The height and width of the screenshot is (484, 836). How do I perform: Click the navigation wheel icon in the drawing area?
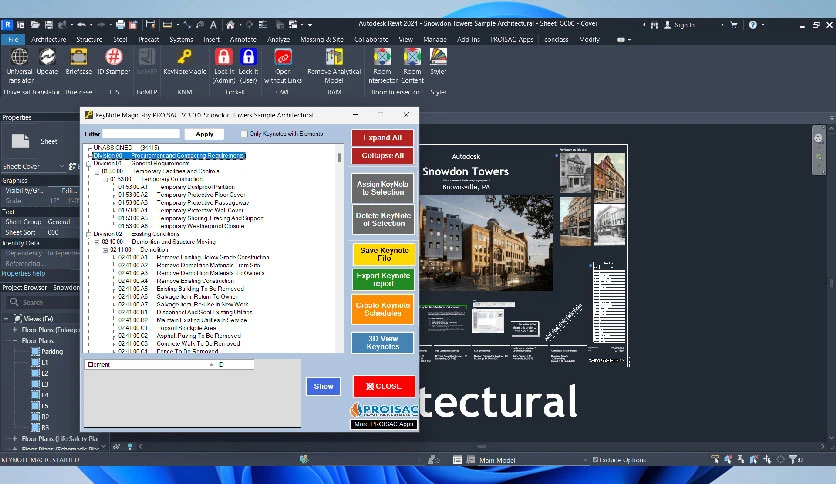tap(818, 138)
